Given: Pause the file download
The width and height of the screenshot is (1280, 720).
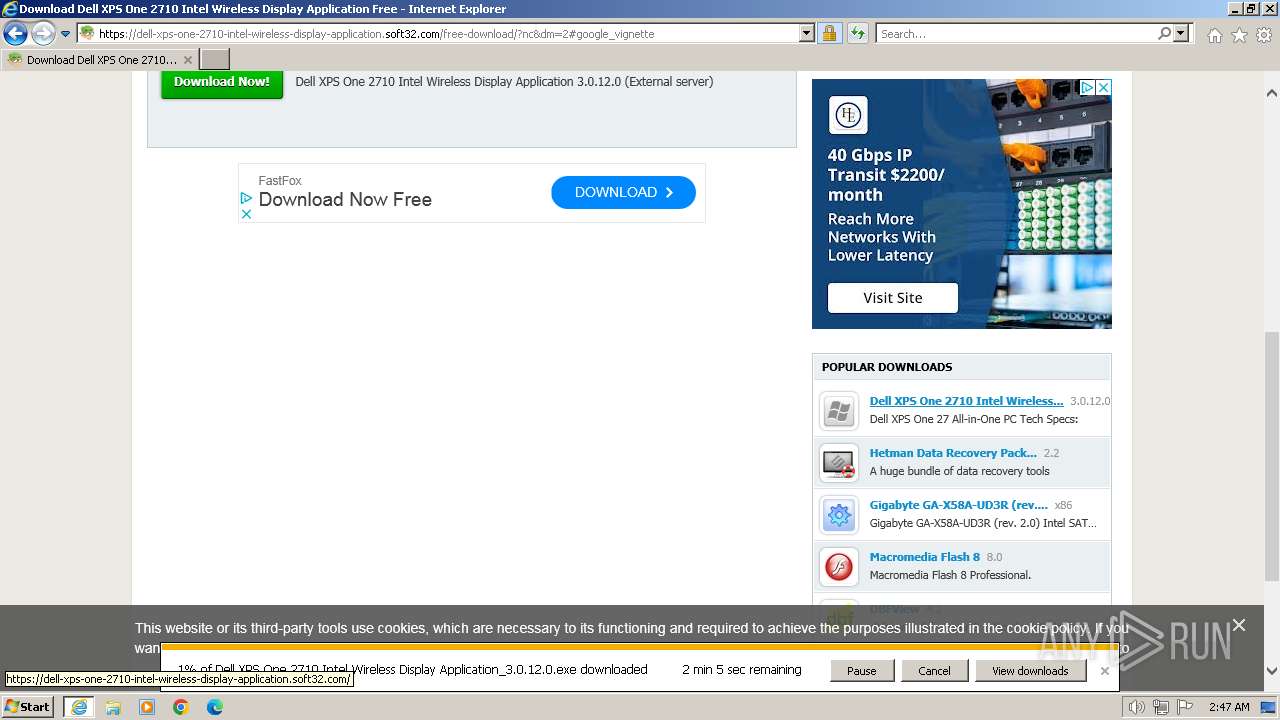Looking at the screenshot, I should (x=861, y=671).
